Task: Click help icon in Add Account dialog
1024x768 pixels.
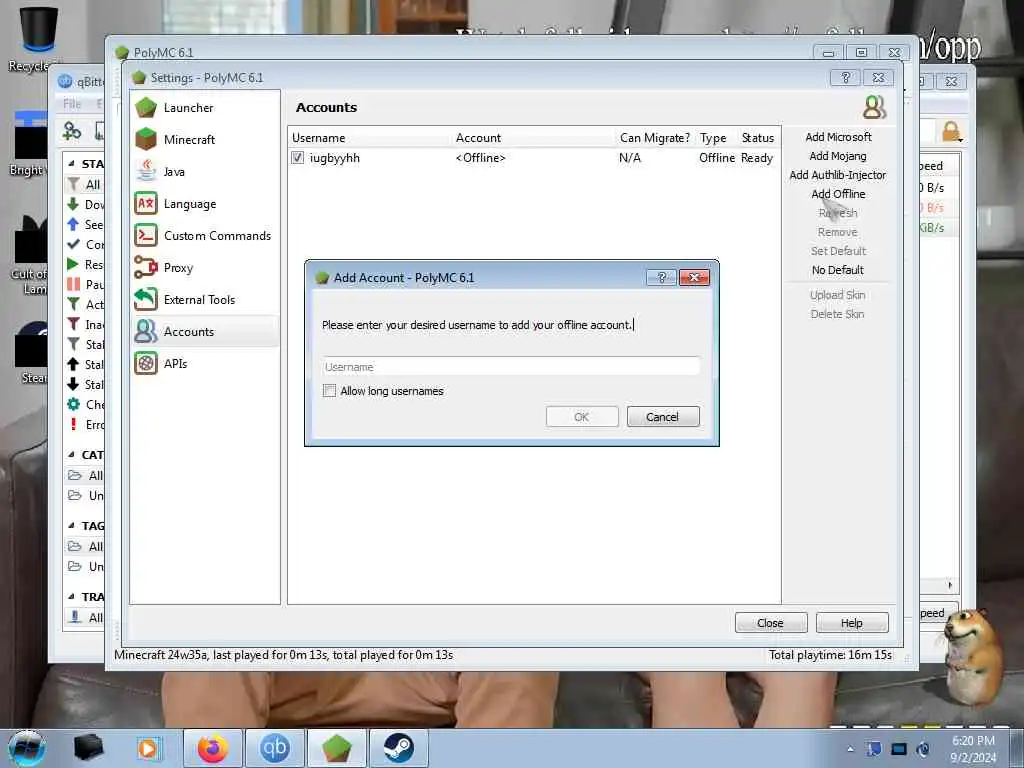Action: (661, 278)
